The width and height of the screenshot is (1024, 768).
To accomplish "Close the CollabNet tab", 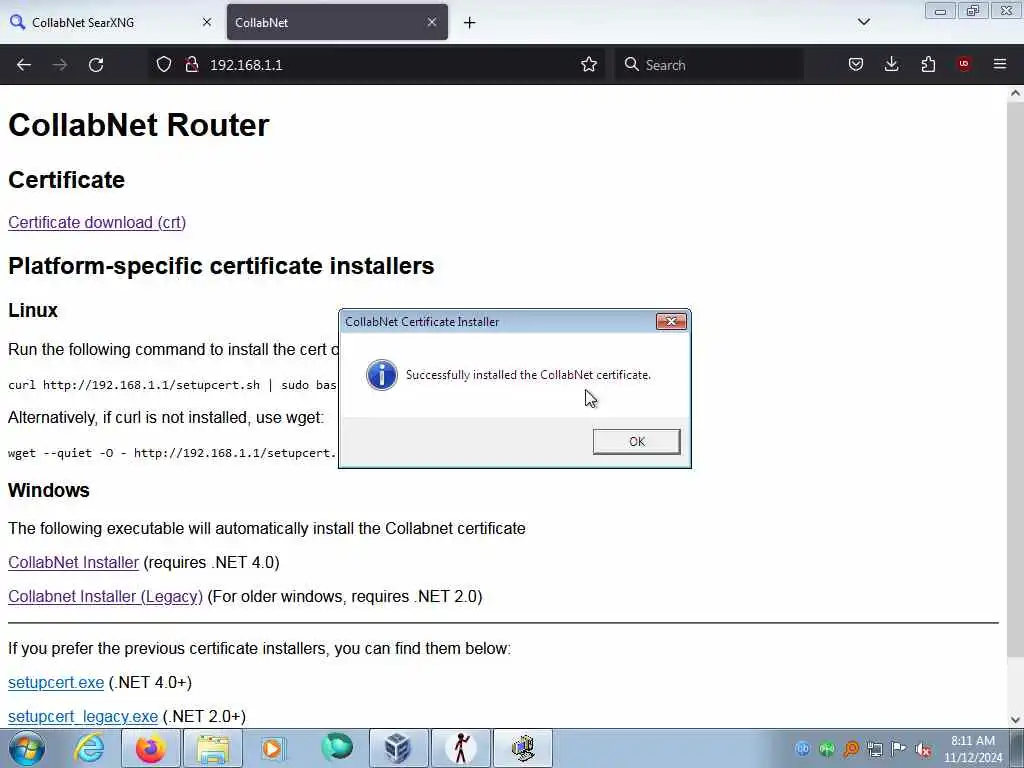I will (432, 22).
